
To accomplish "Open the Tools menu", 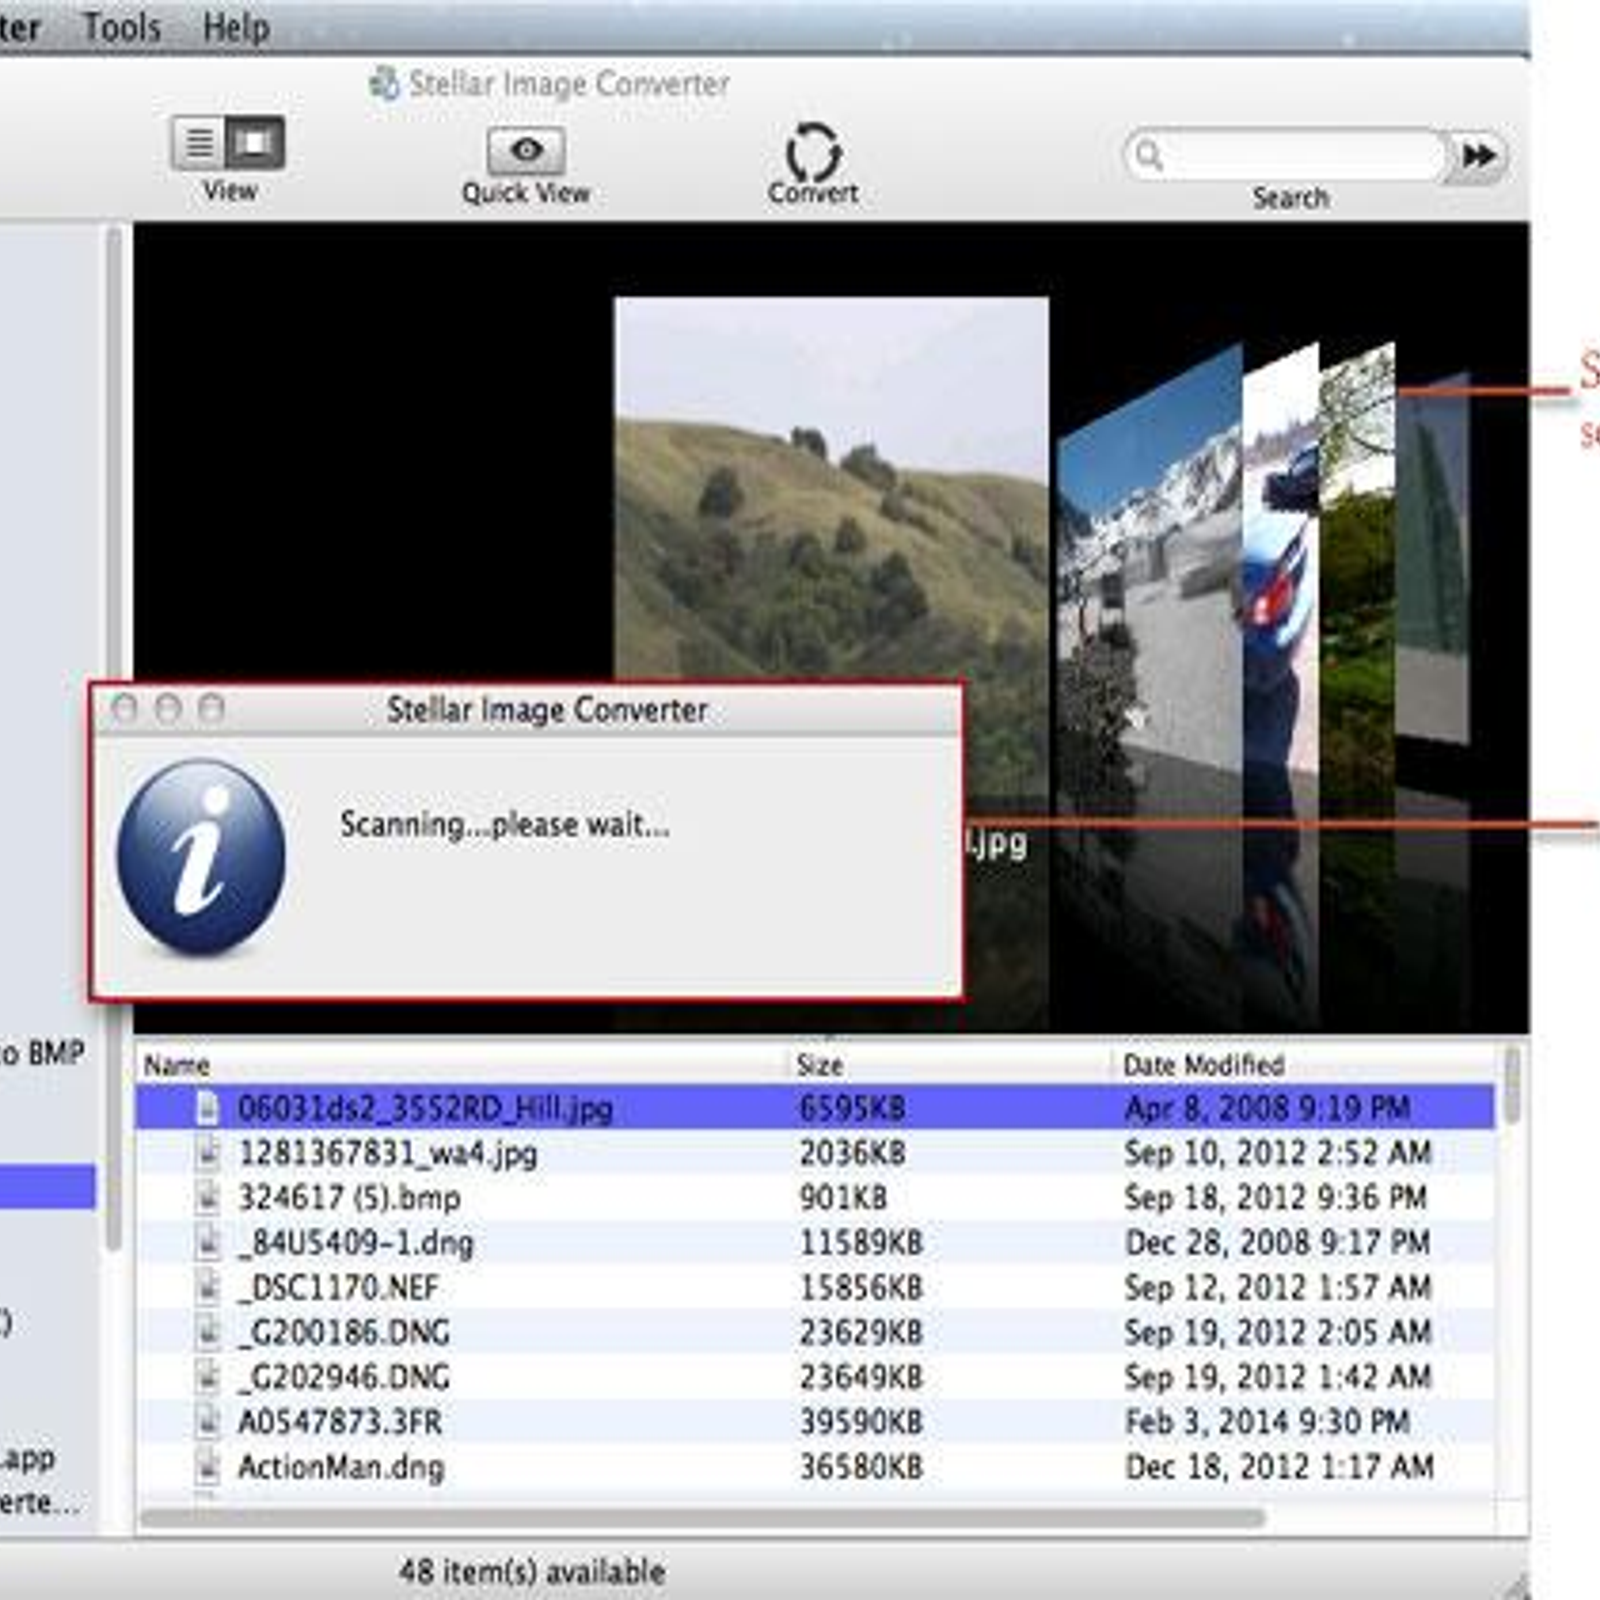I will [122, 27].
